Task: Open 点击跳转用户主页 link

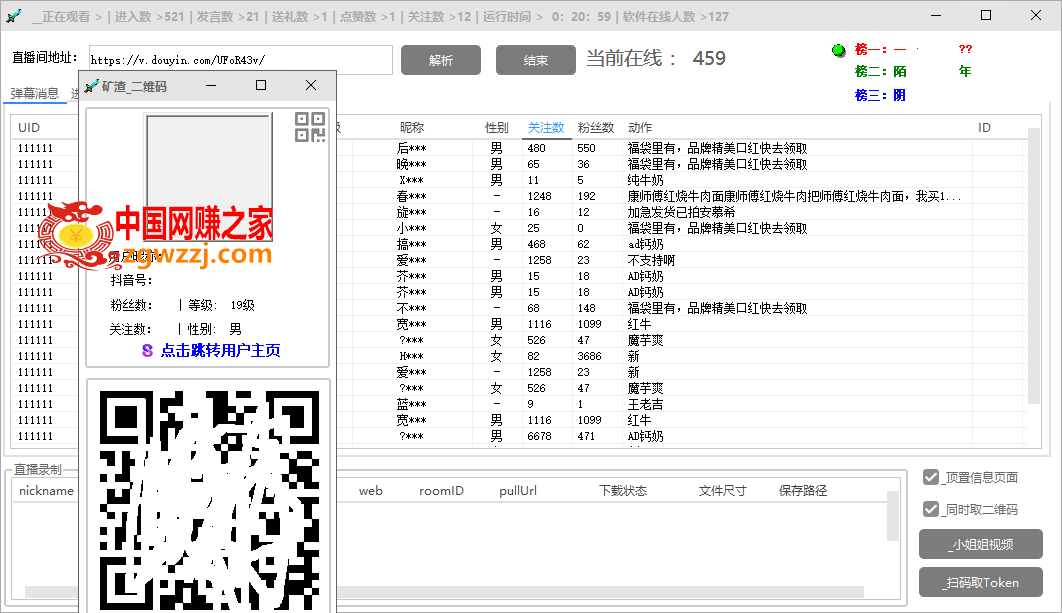Action: (x=220, y=350)
